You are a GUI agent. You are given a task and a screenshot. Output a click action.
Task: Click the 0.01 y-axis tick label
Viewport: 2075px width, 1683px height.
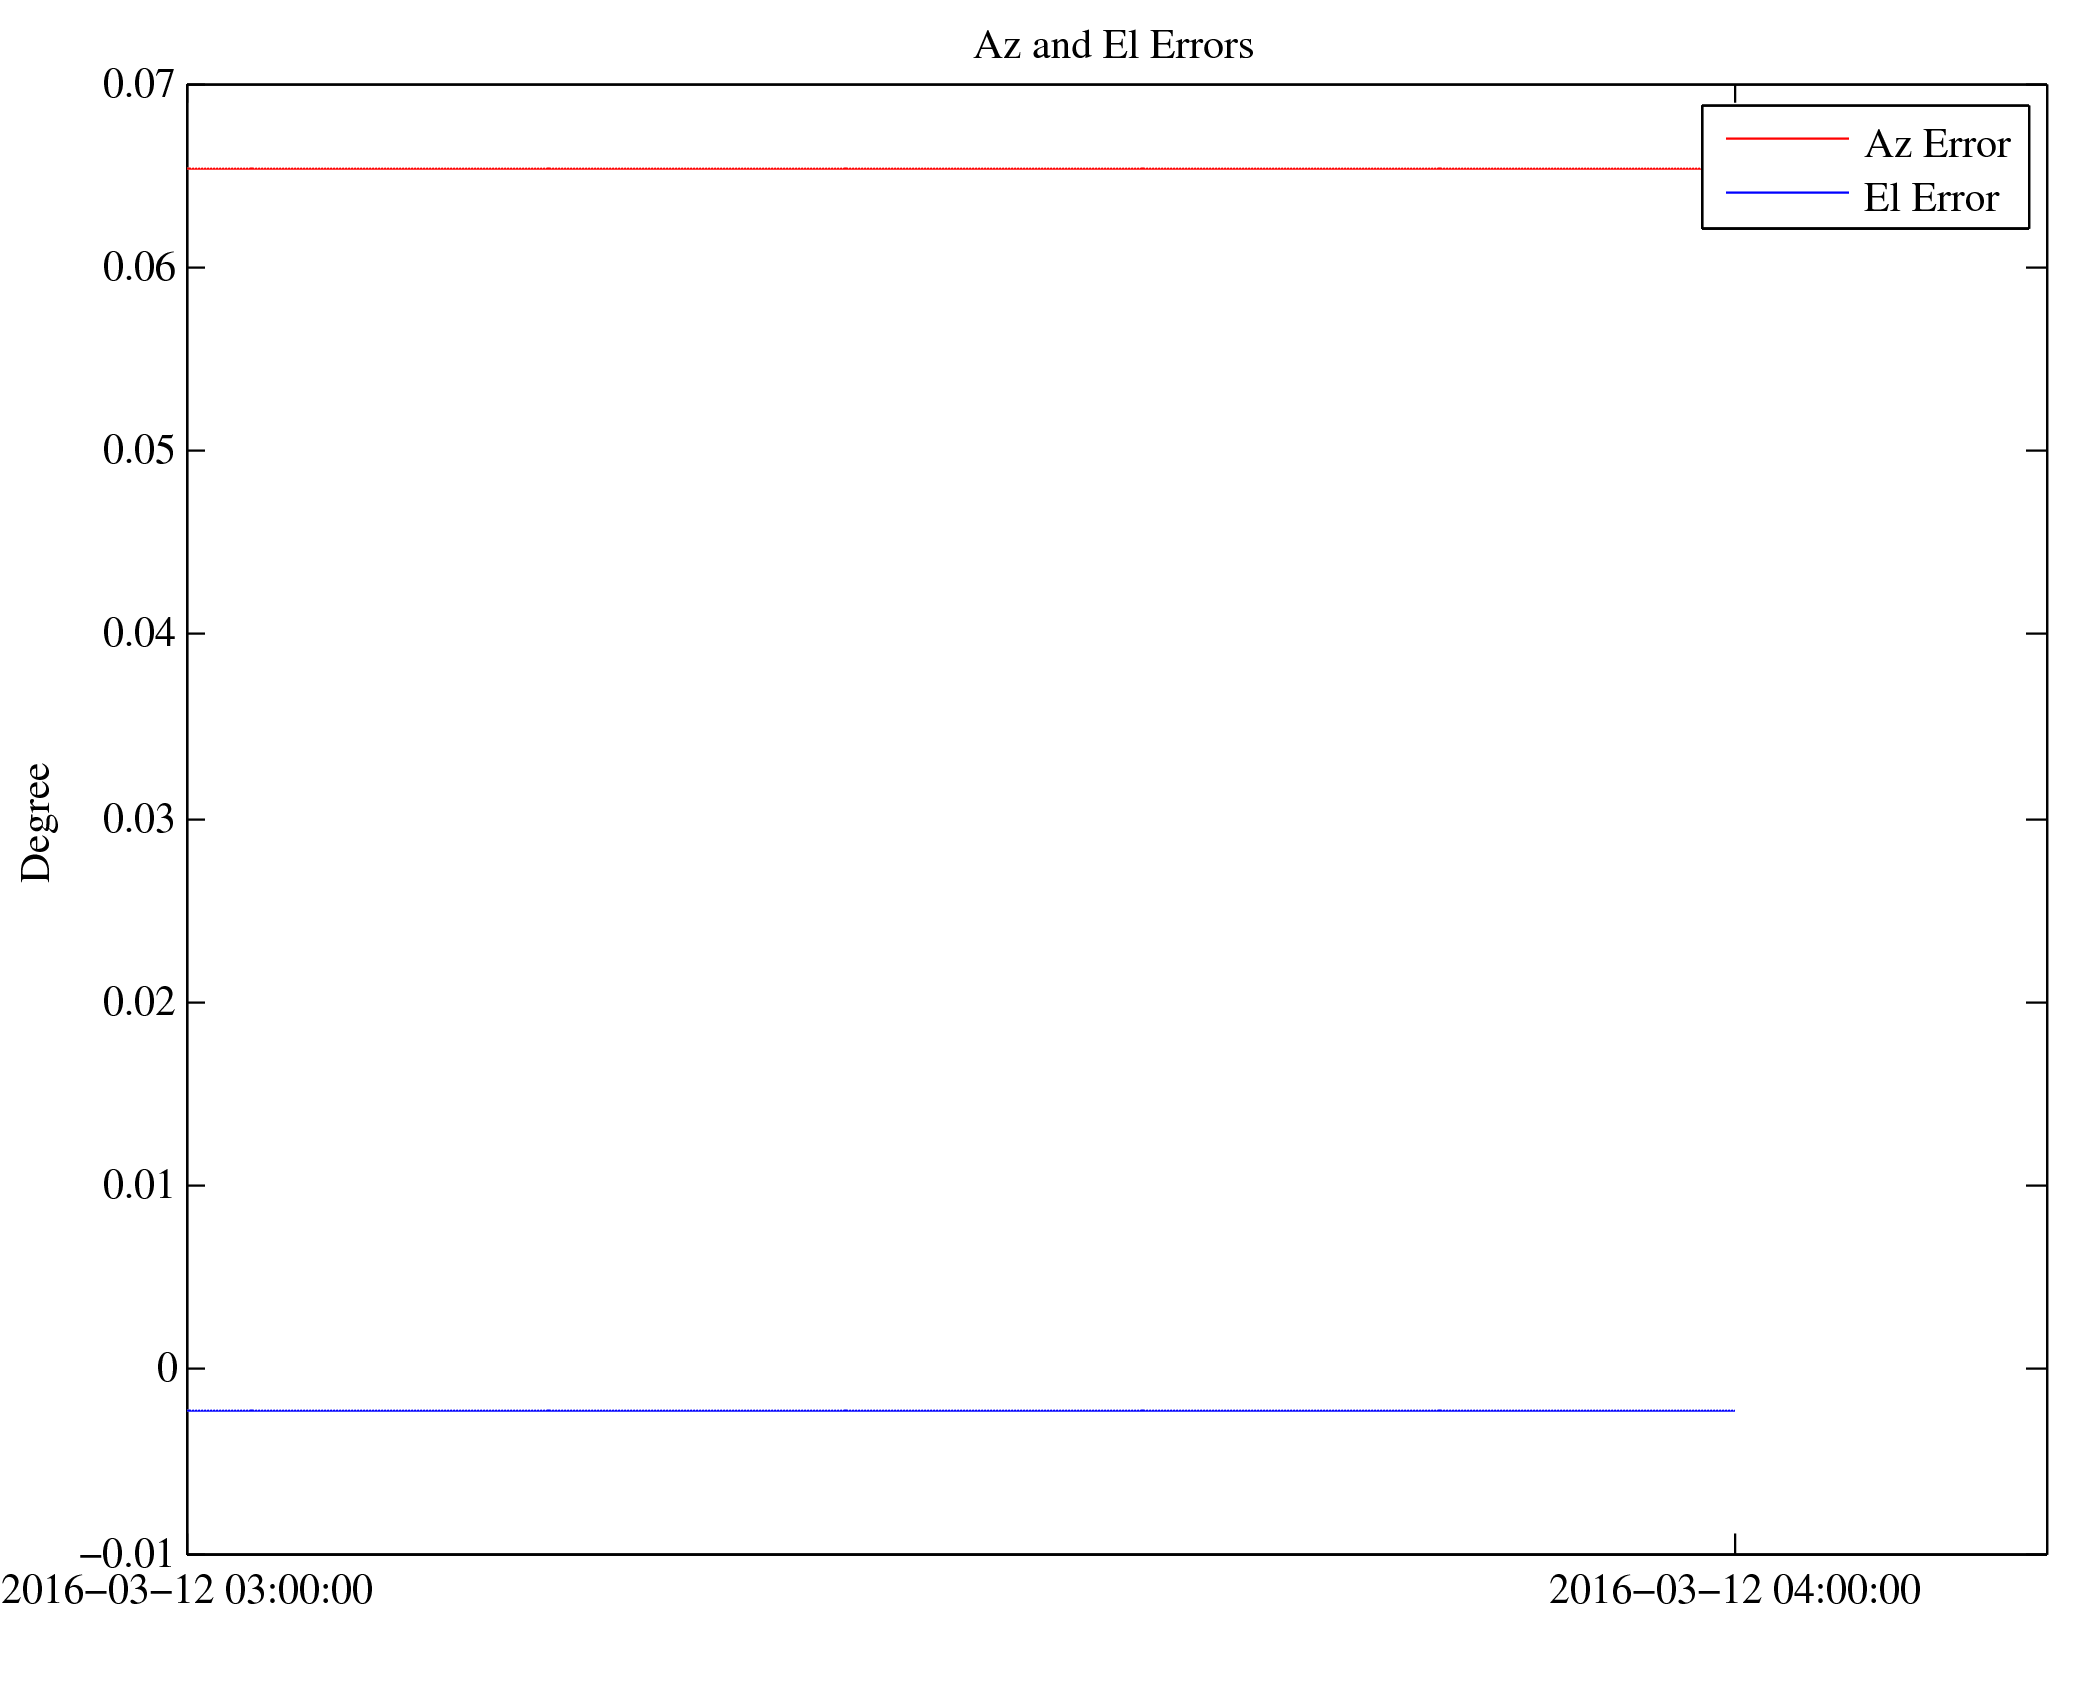tap(138, 1185)
